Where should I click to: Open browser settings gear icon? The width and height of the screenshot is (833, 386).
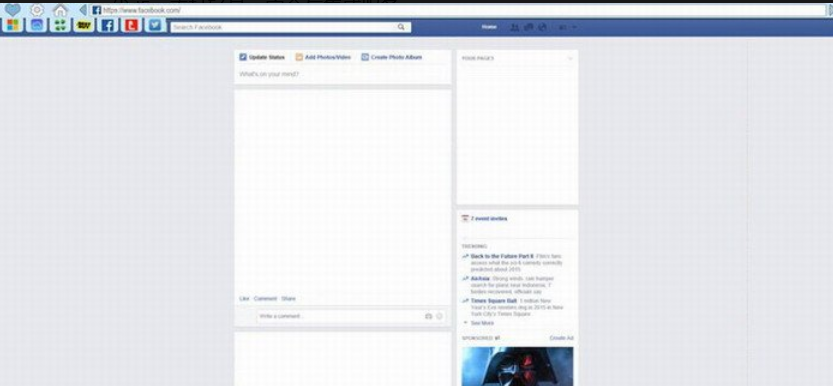37,10
